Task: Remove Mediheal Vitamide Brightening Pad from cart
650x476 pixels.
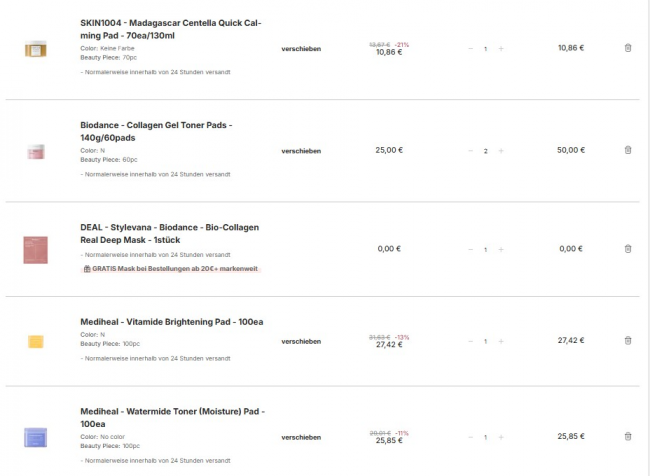Action: (x=628, y=341)
